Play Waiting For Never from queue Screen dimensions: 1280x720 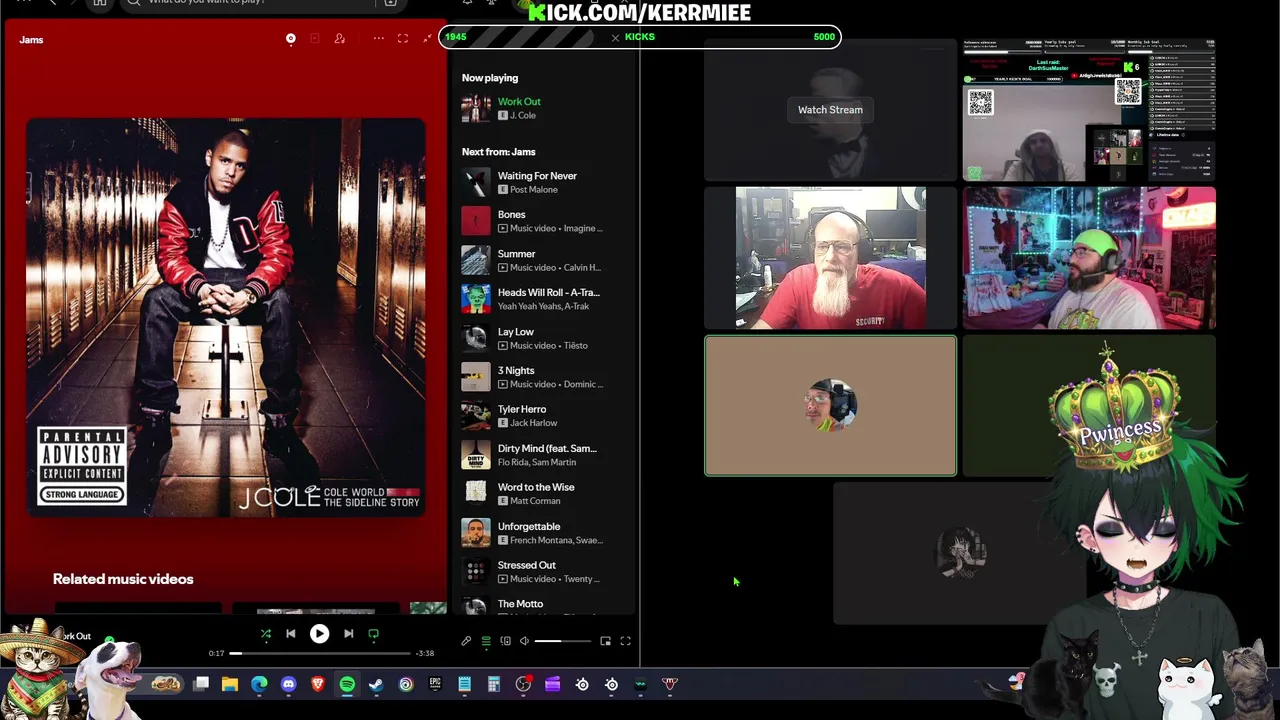coord(537,176)
